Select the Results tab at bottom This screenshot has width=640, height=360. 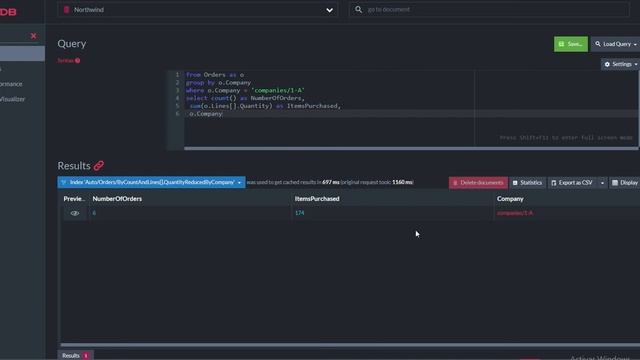point(76,356)
